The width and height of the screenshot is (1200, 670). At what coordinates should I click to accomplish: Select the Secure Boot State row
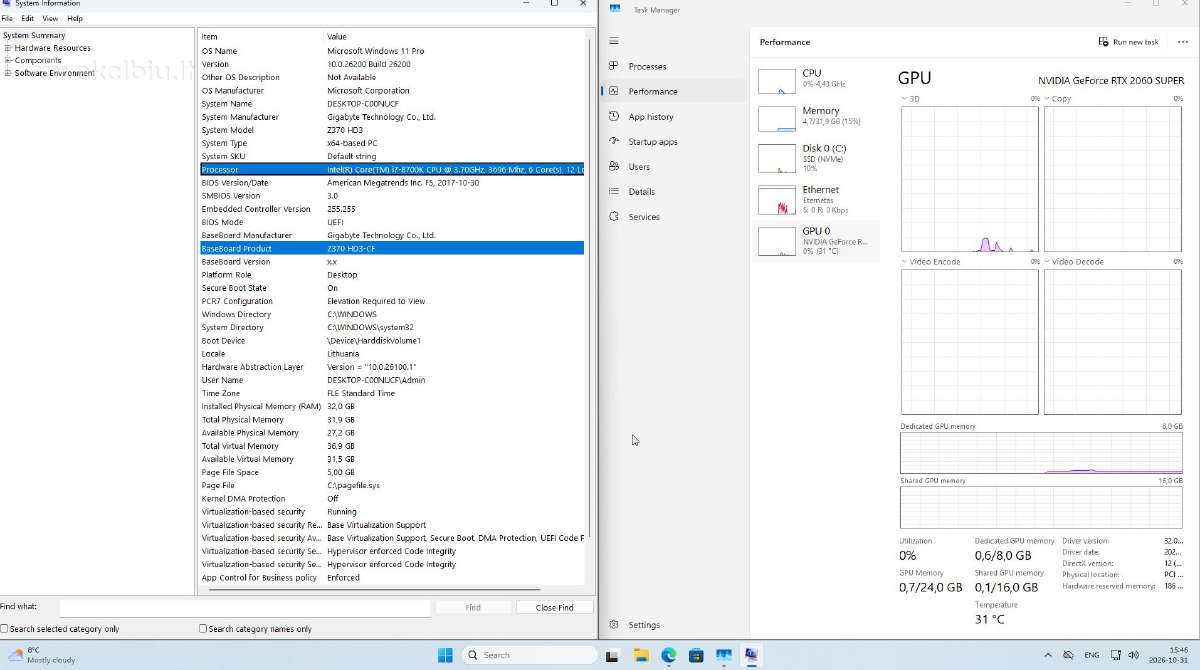[x=391, y=288]
